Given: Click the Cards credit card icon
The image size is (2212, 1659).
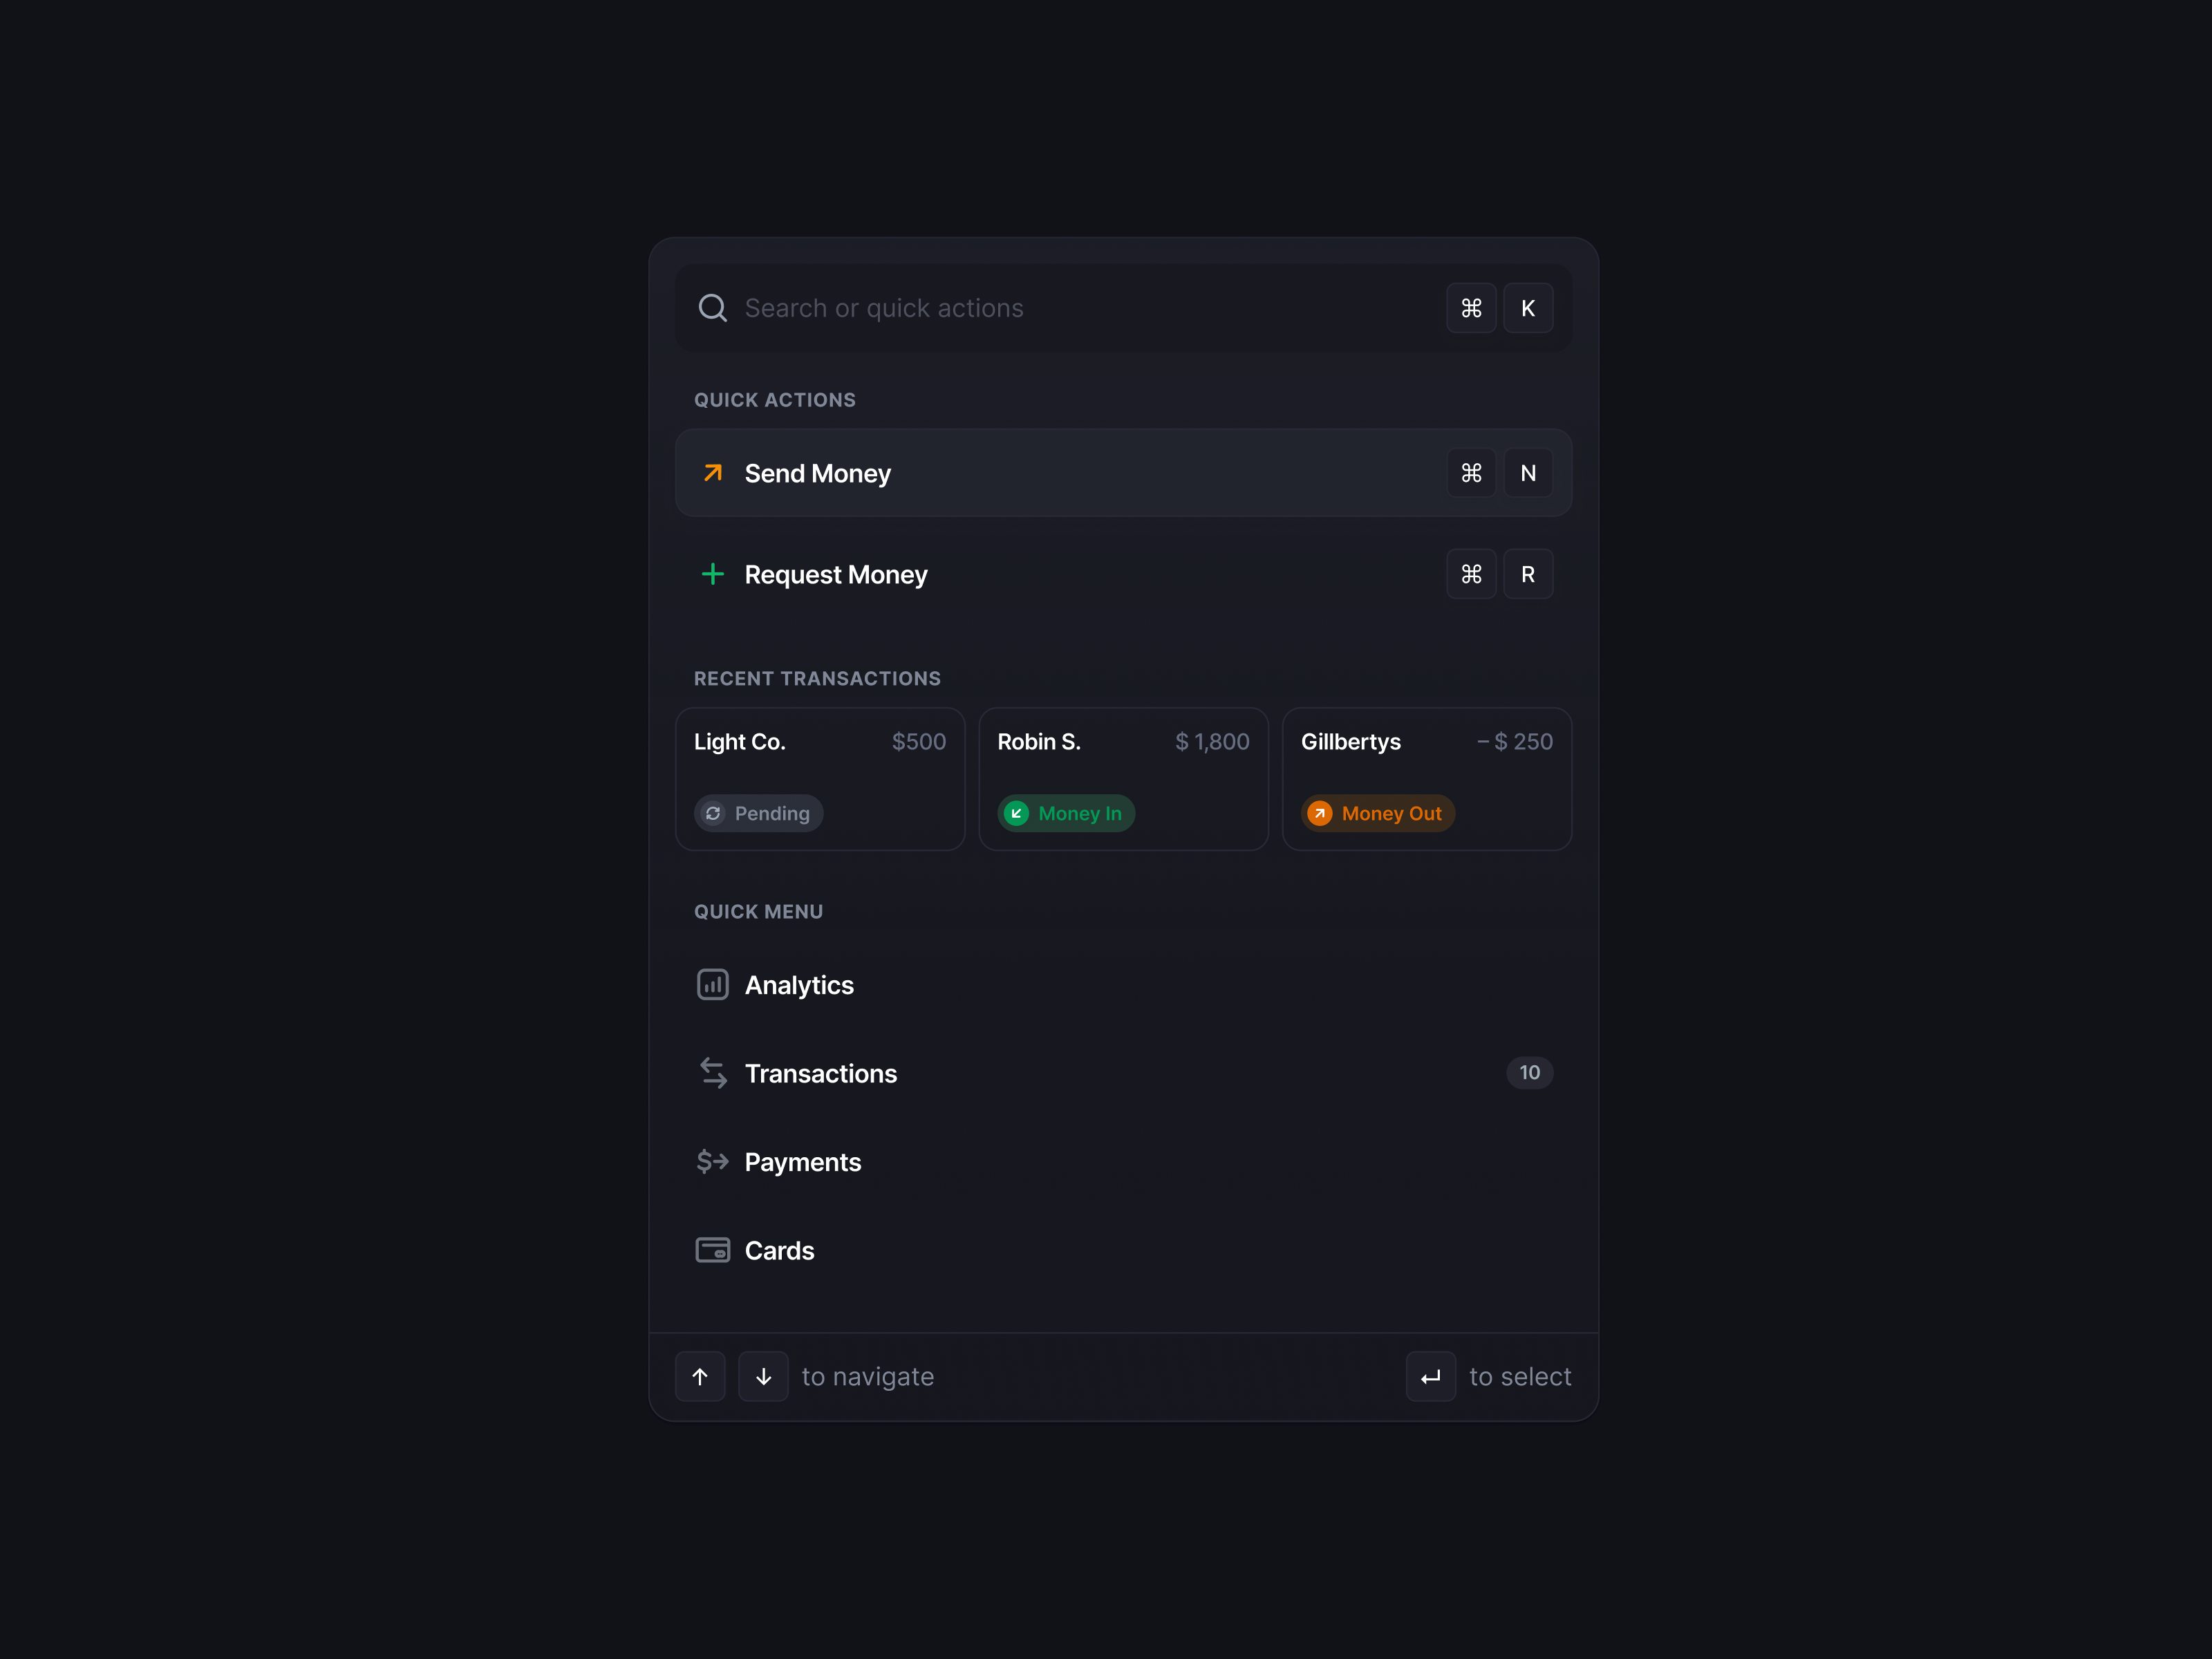Looking at the screenshot, I should tap(712, 1249).
